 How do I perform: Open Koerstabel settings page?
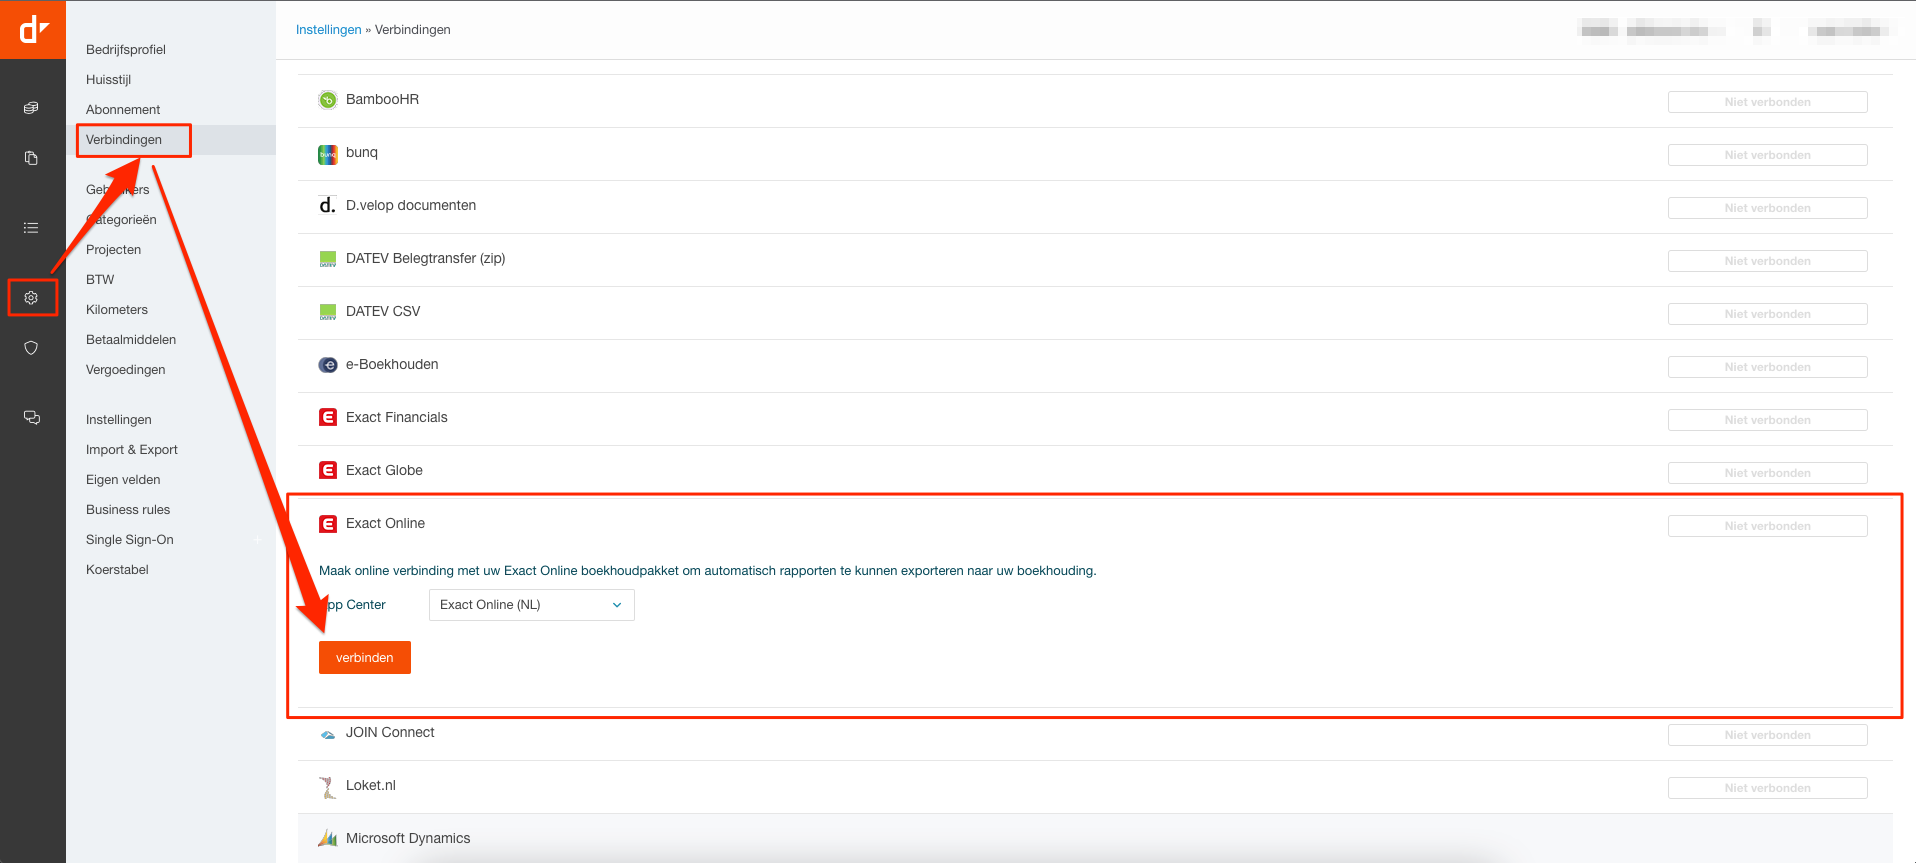coord(117,569)
